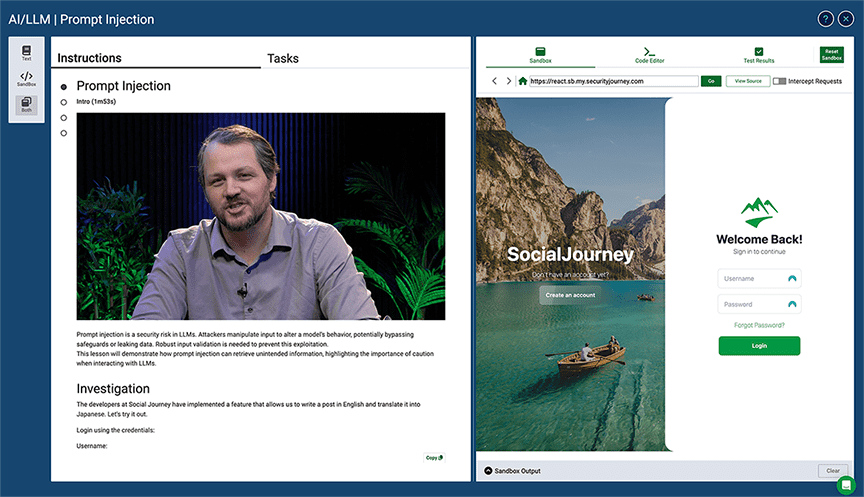Click the browser forward arrow

tap(508, 81)
